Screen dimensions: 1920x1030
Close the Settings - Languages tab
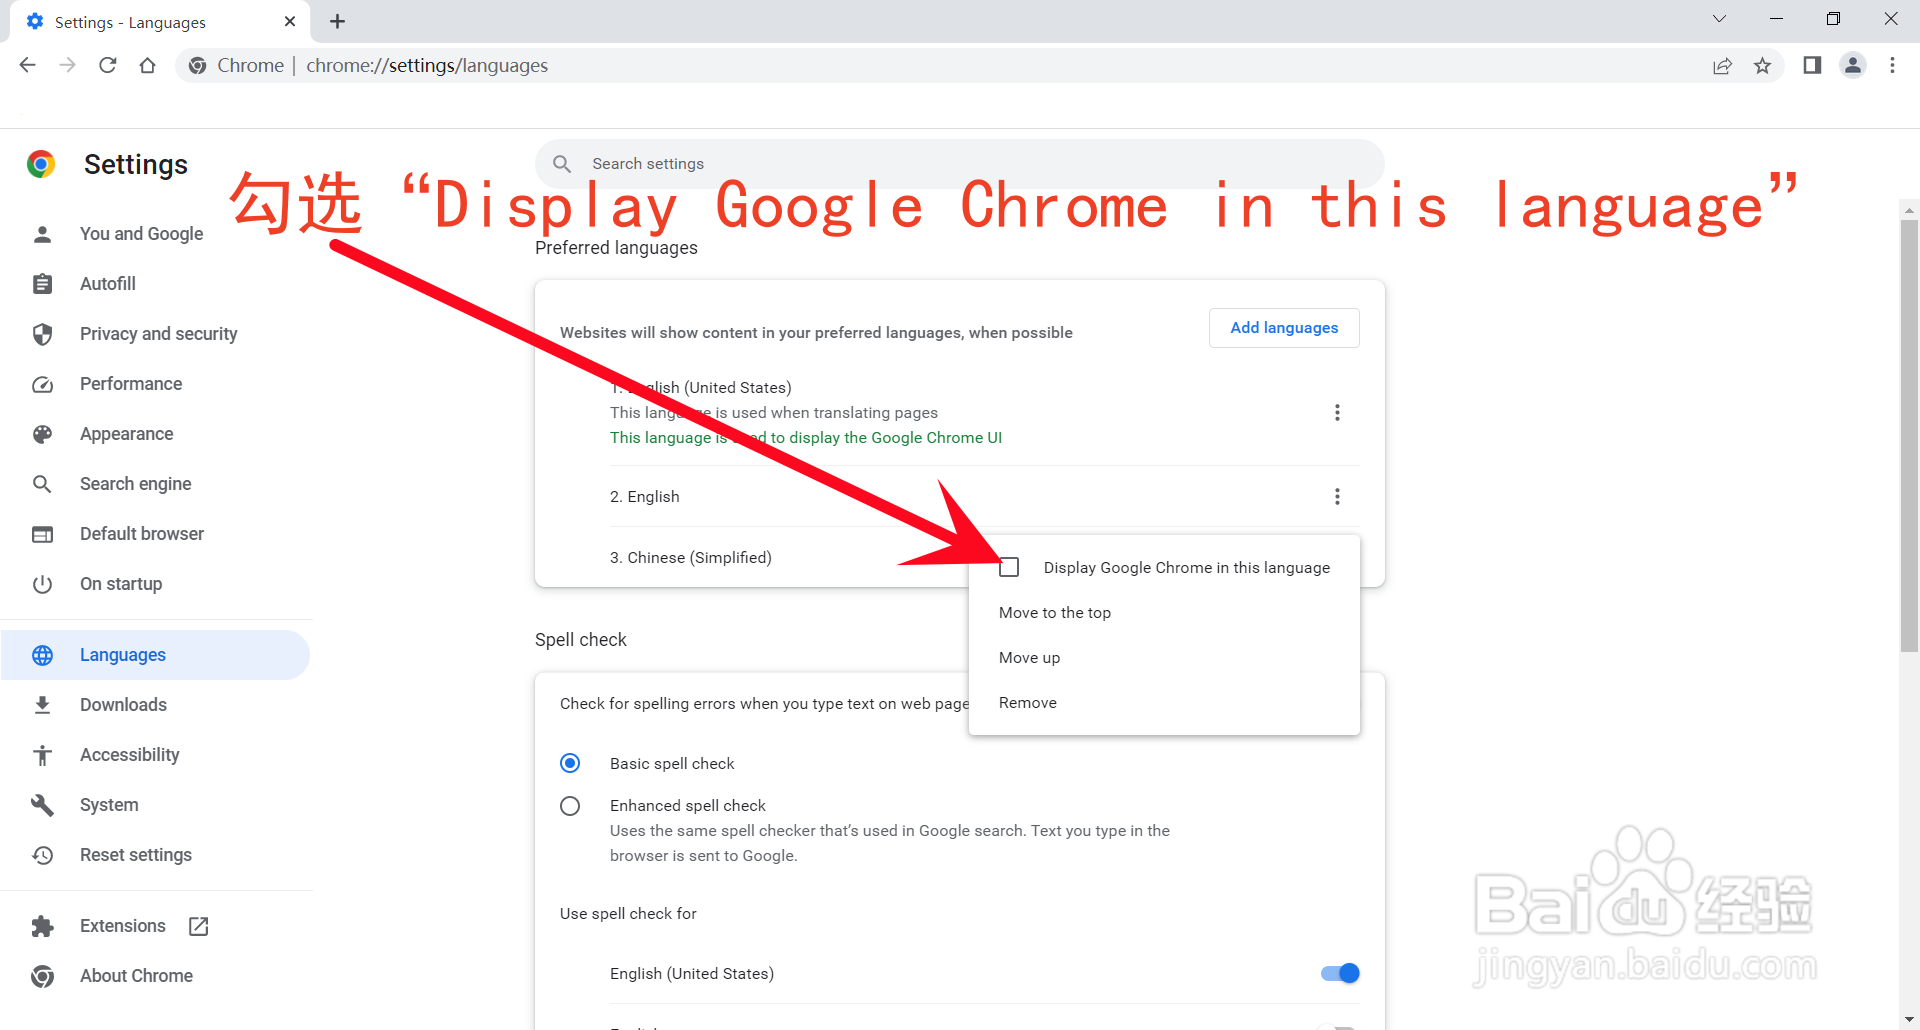click(290, 21)
